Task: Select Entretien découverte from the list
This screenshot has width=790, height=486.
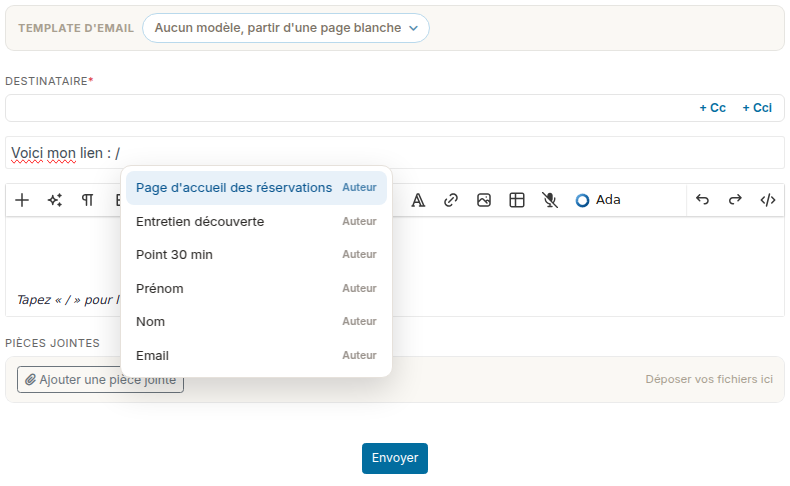Action: [x=256, y=221]
